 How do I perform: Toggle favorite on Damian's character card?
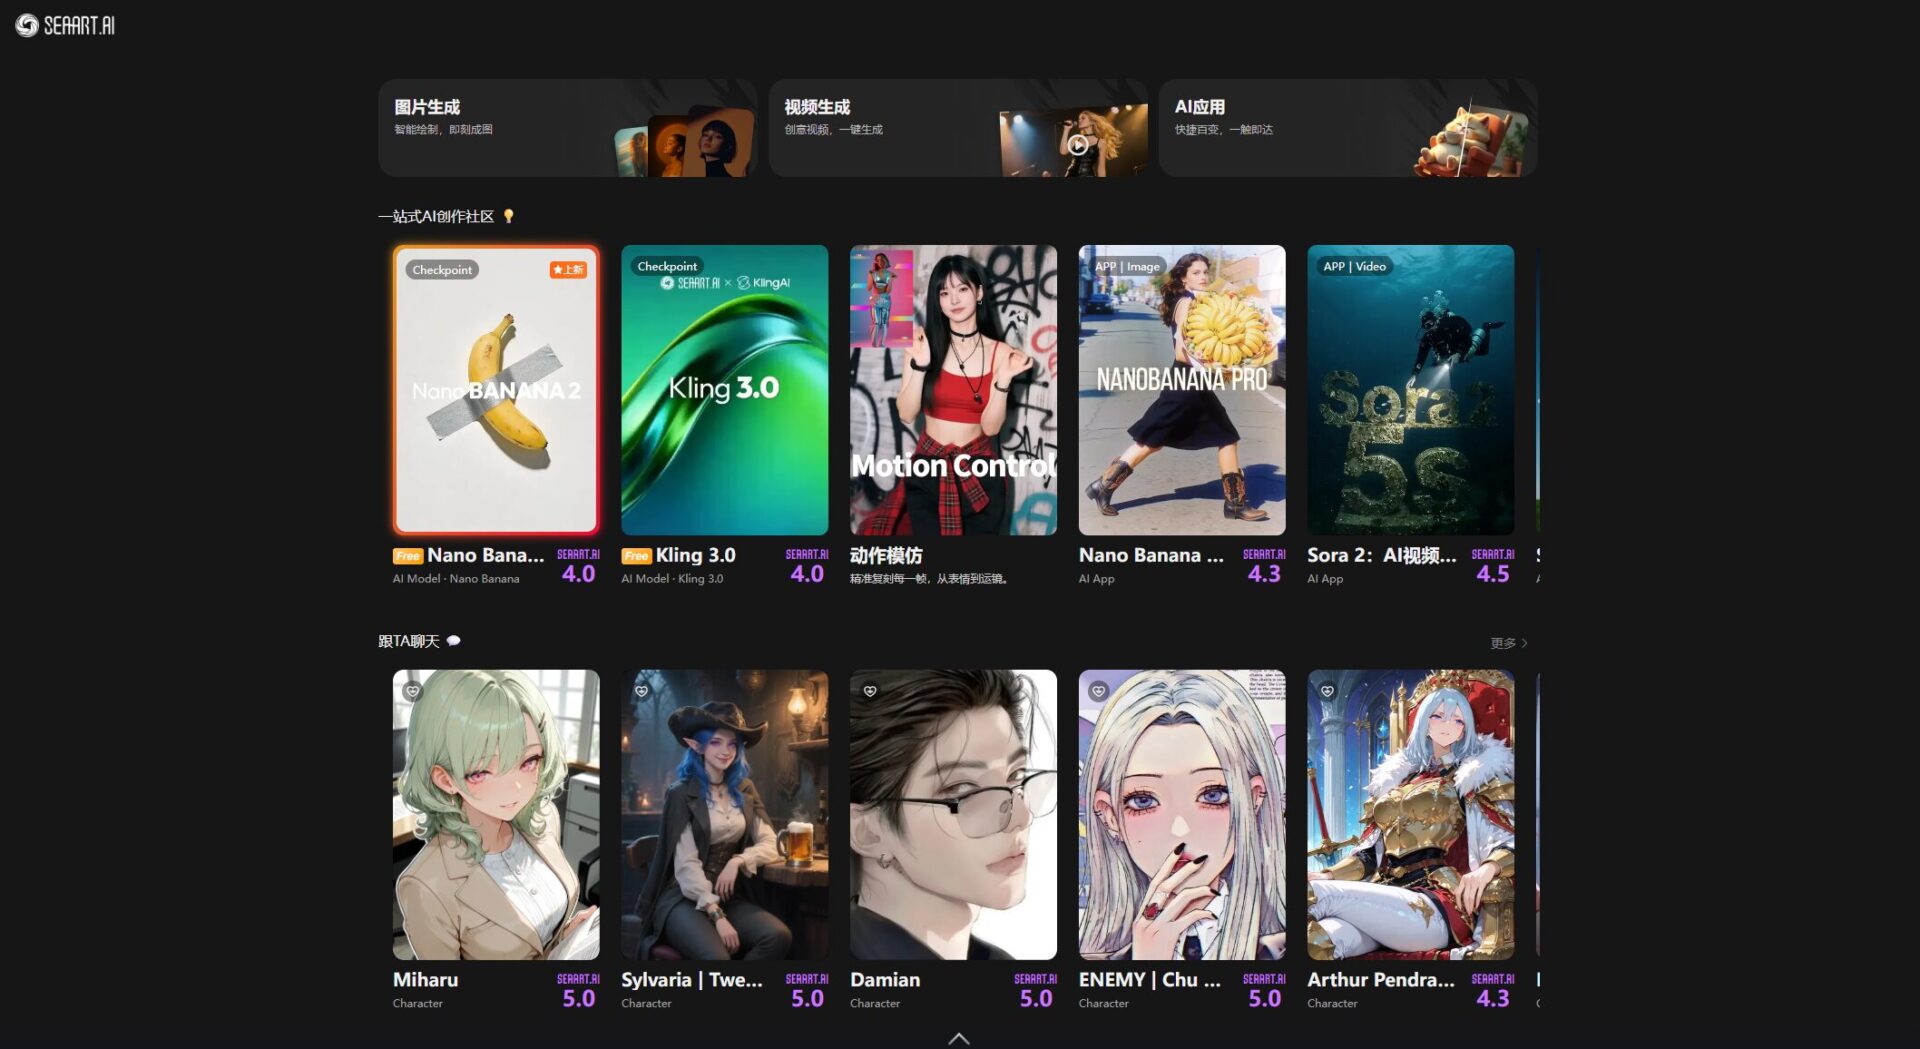tap(871, 691)
